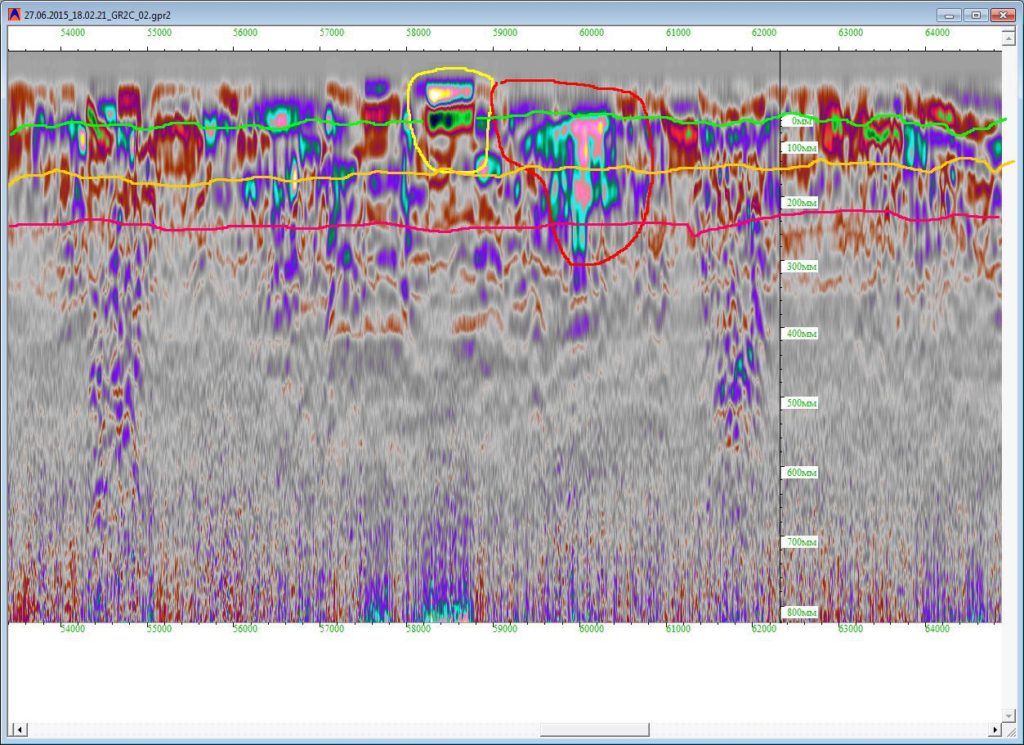Click the application icon in the title bar
1024x745 pixels.
click(x=14, y=14)
